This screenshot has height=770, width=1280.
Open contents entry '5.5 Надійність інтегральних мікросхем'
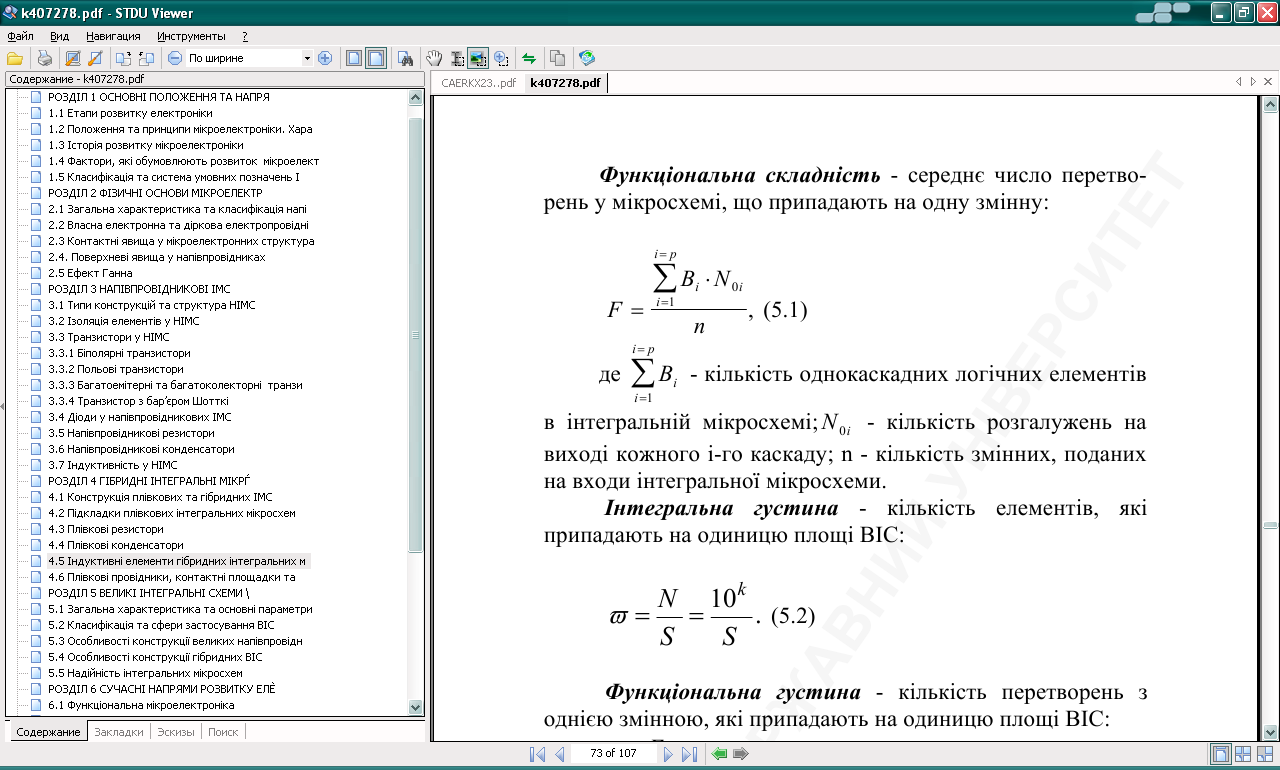click(x=145, y=673)
